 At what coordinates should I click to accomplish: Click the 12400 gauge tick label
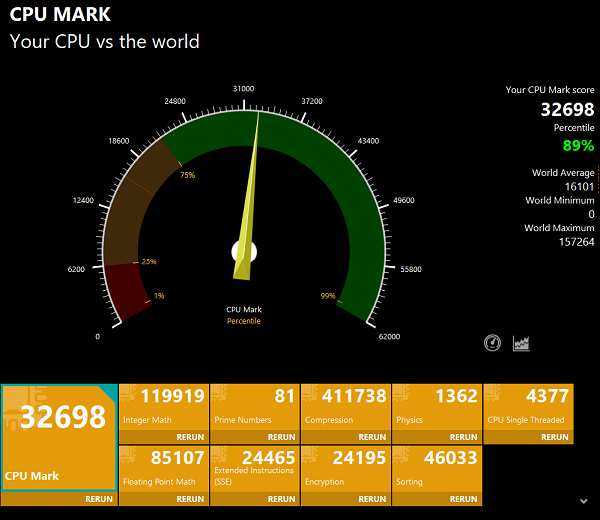83,201
